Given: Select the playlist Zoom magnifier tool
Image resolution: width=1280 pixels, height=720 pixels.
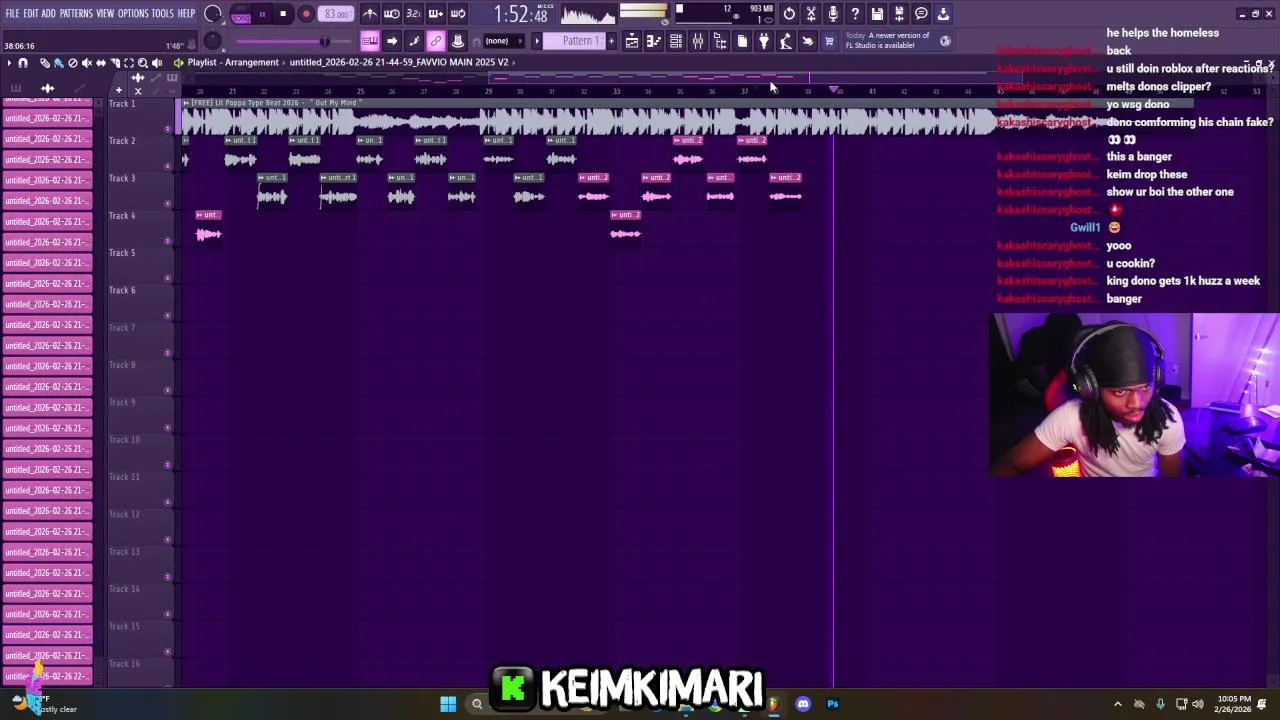Looking at the screenshot, I should 143,63.
